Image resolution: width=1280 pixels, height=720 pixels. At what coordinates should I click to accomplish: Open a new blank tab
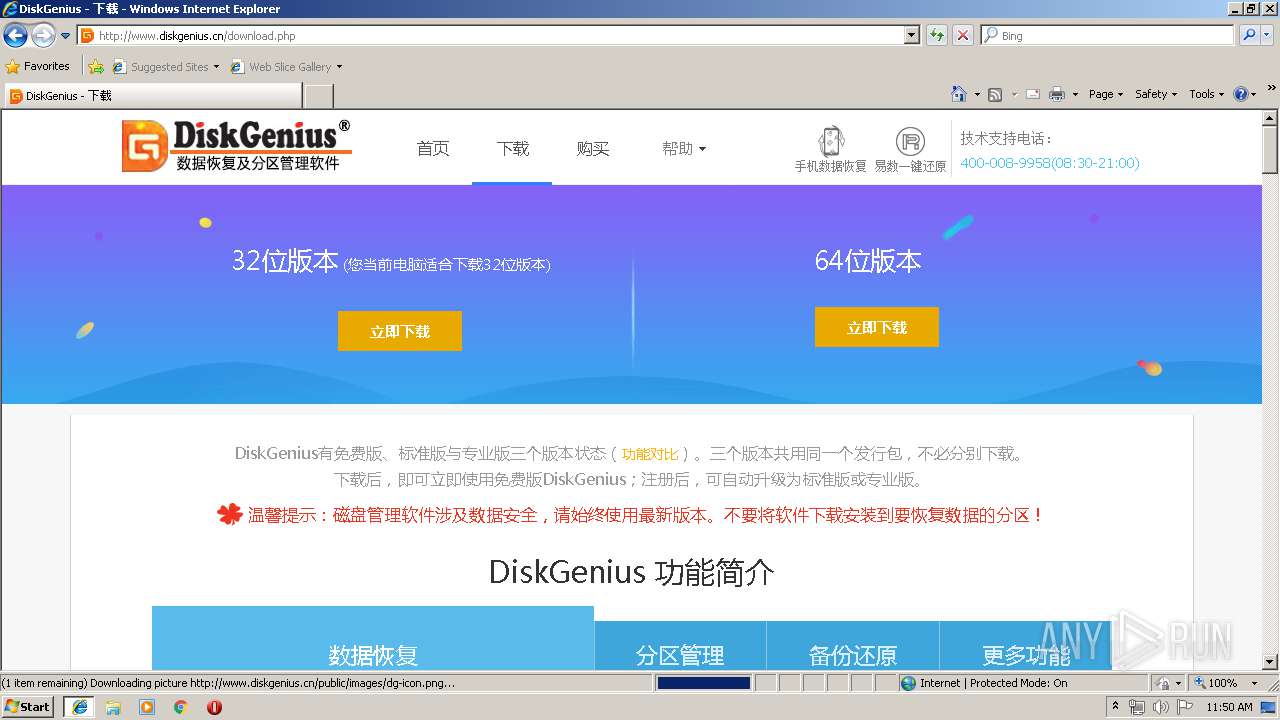[319, 96]
